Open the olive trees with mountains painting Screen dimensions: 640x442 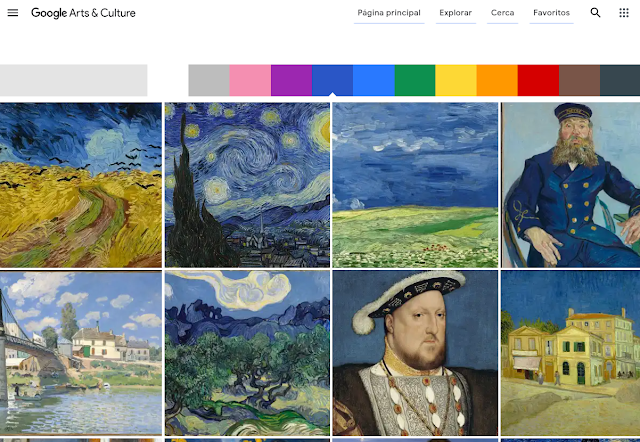(x=247, y=353)
